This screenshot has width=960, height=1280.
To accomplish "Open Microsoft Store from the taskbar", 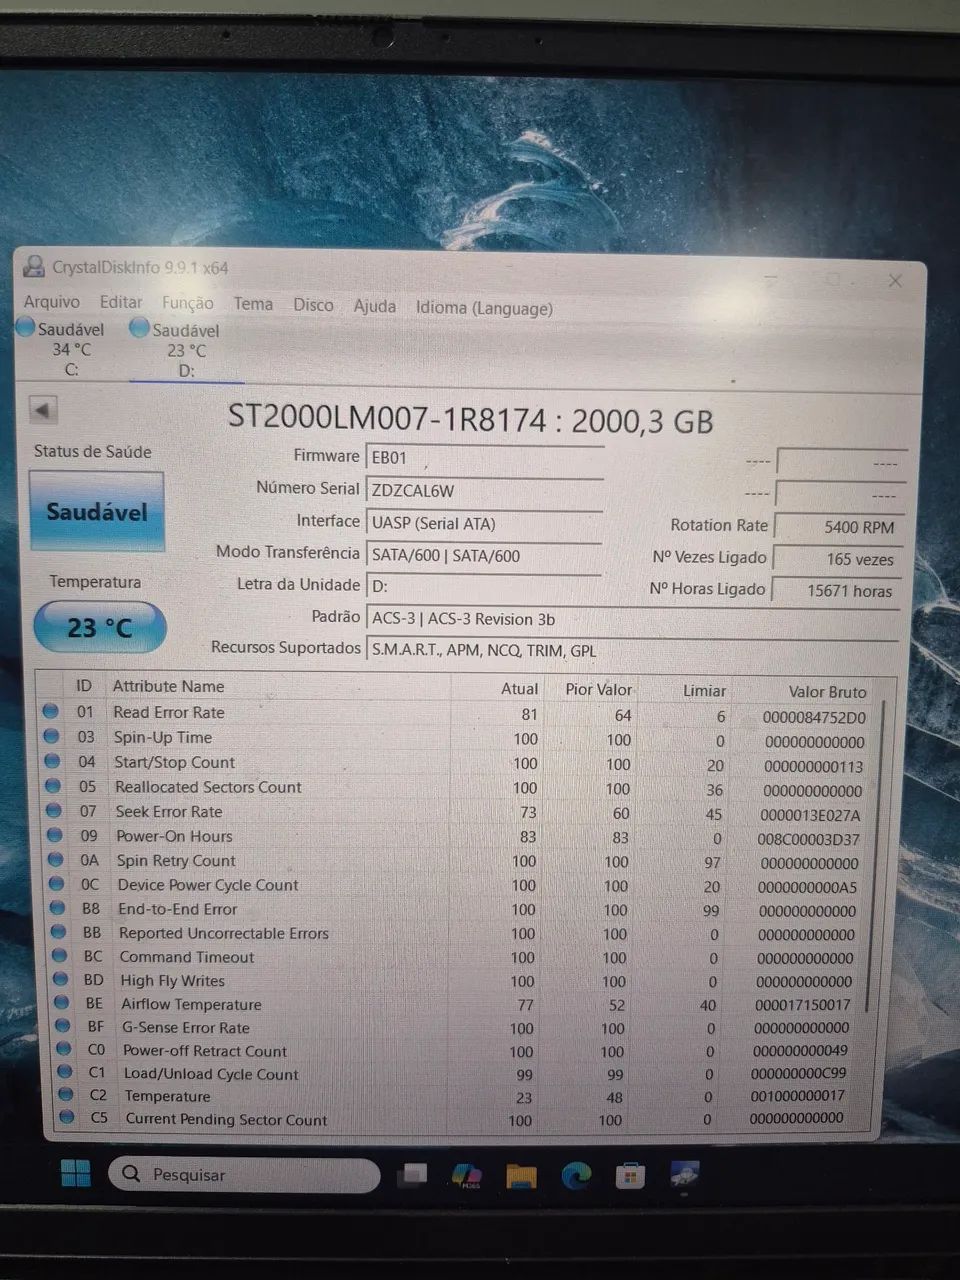I will 630,1176.
